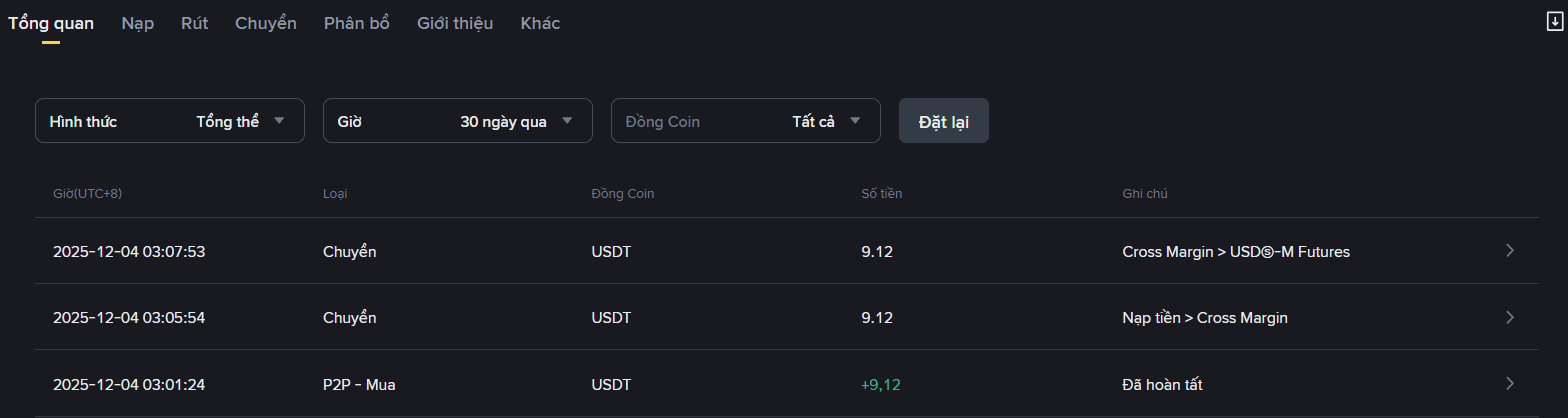Switch to the Nạp tab

pos(137,23)
